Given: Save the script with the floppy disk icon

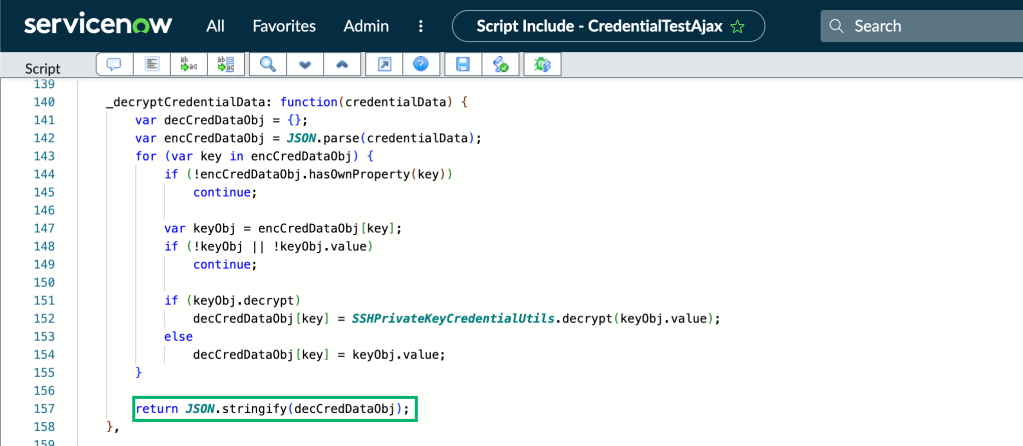Looking at the screenshot, I should coord(463,65).
